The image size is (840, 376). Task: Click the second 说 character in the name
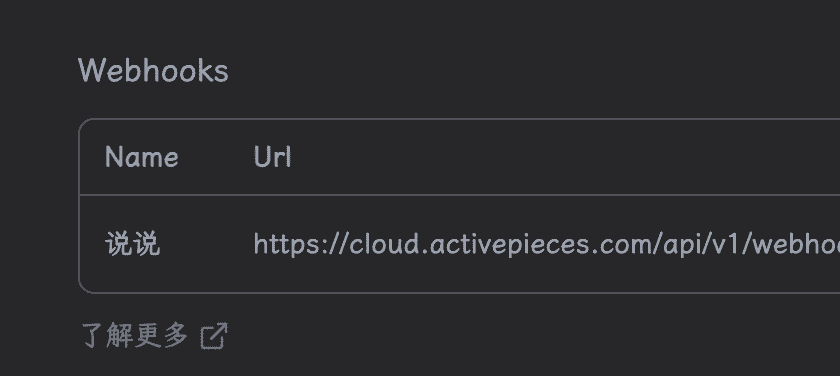point(146,244)
